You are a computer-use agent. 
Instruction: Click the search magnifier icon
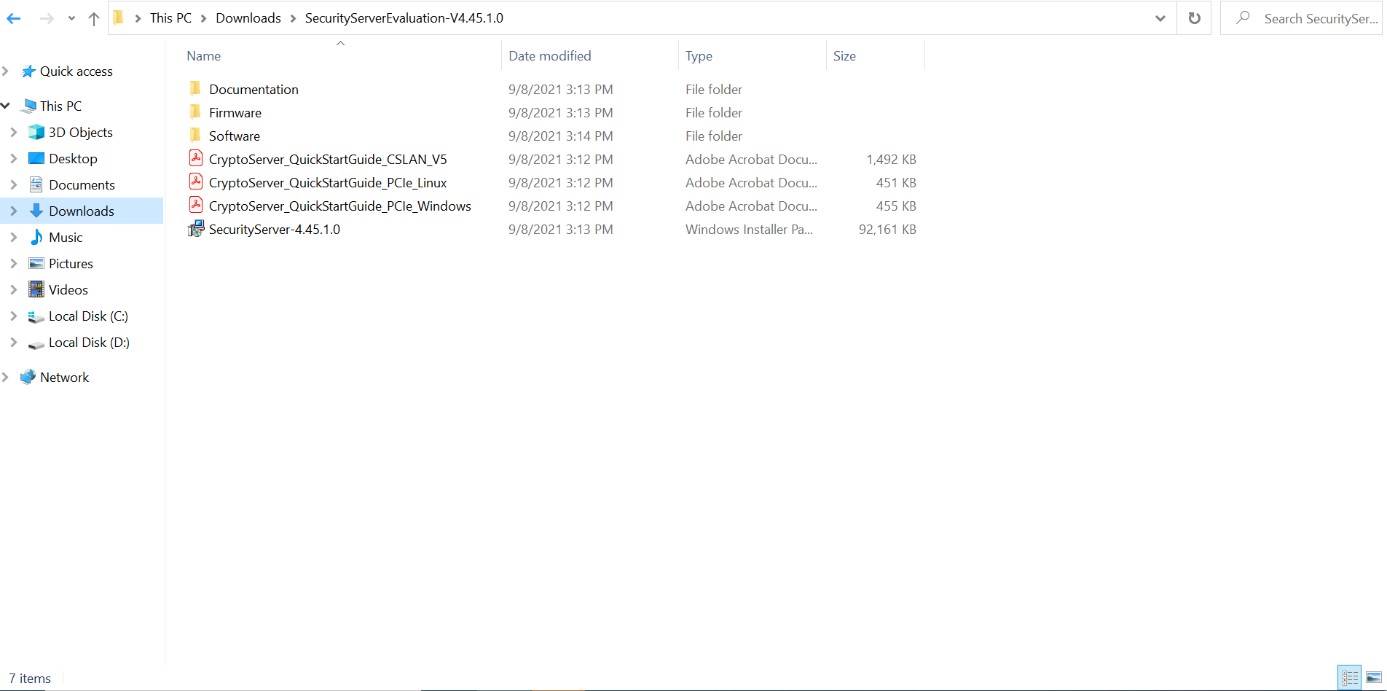[1242, 18]
